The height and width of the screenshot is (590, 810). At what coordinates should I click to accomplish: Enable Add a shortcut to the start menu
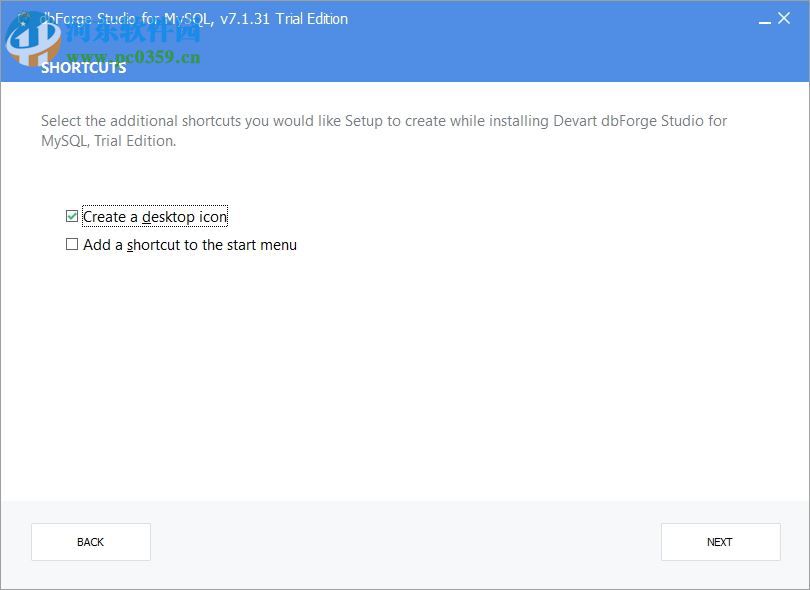pyautogui.click(x=71, y=244)
